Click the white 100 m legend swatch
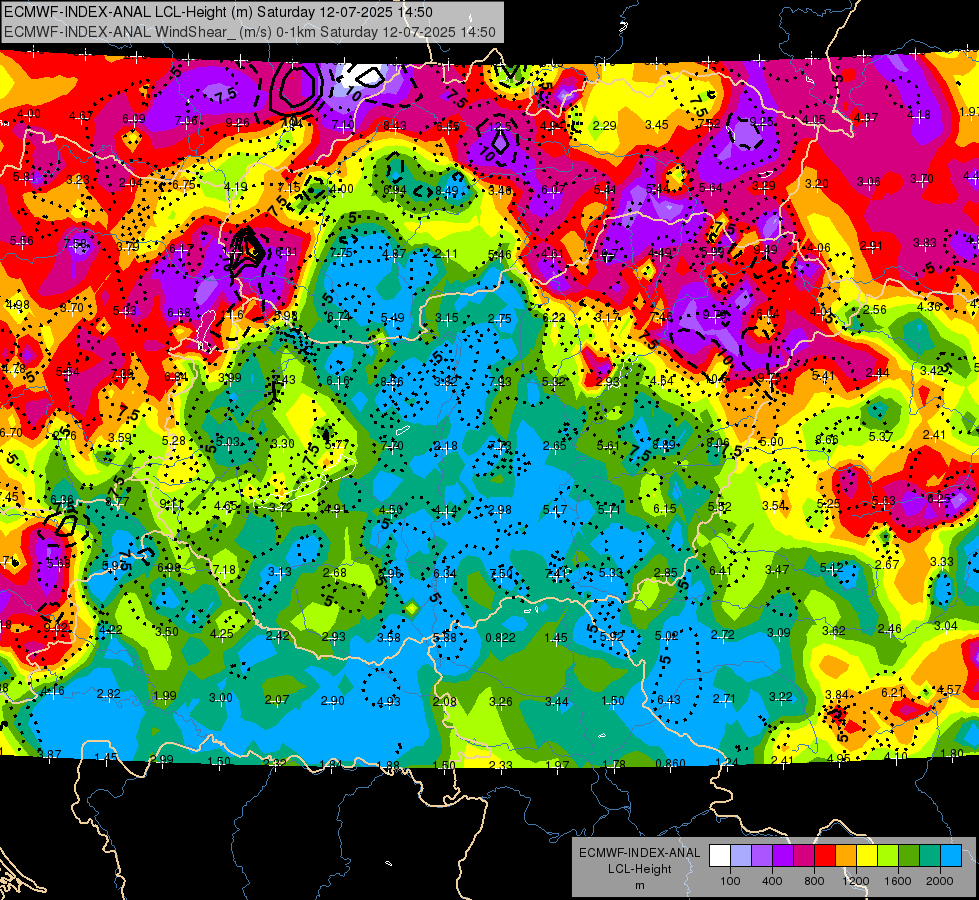 (x=720, y=855)
